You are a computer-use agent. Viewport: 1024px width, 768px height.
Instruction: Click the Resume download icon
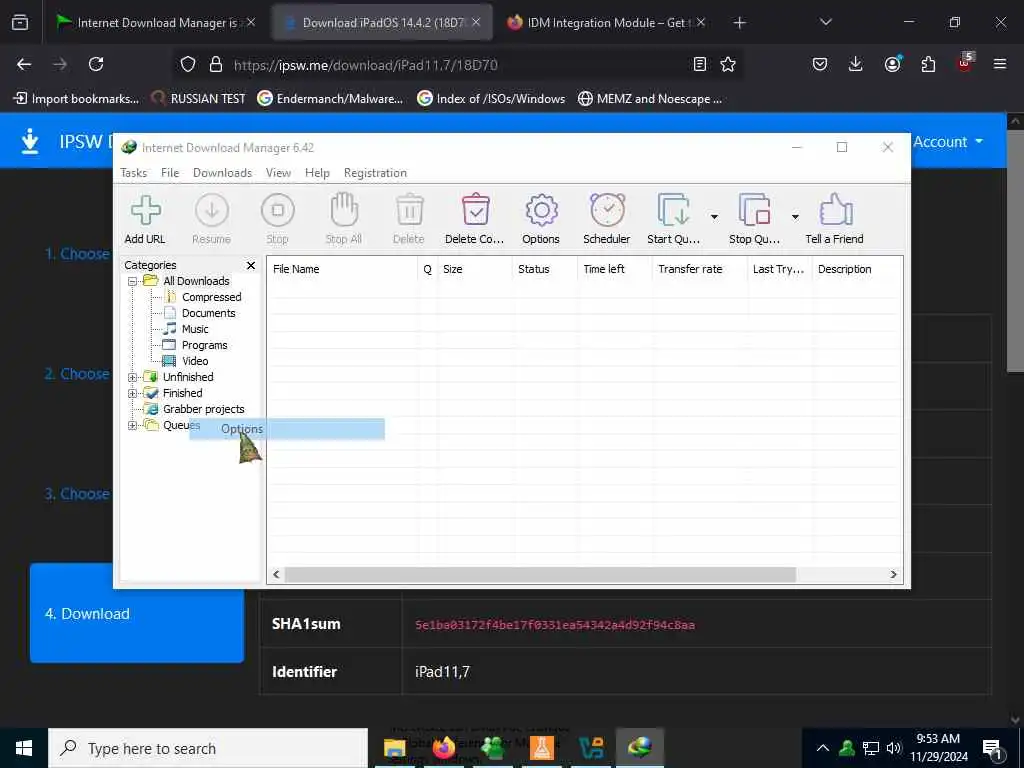click(x=212, y=211)
